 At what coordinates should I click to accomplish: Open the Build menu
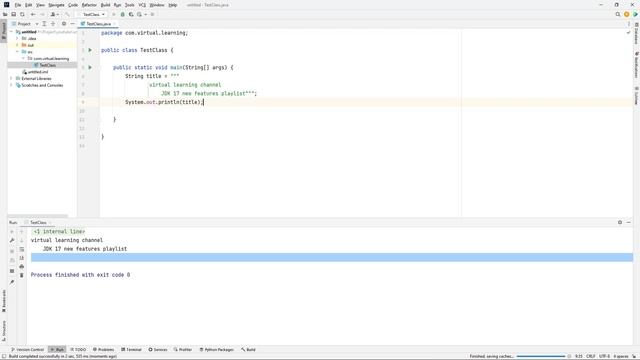[x=105, y=5]
